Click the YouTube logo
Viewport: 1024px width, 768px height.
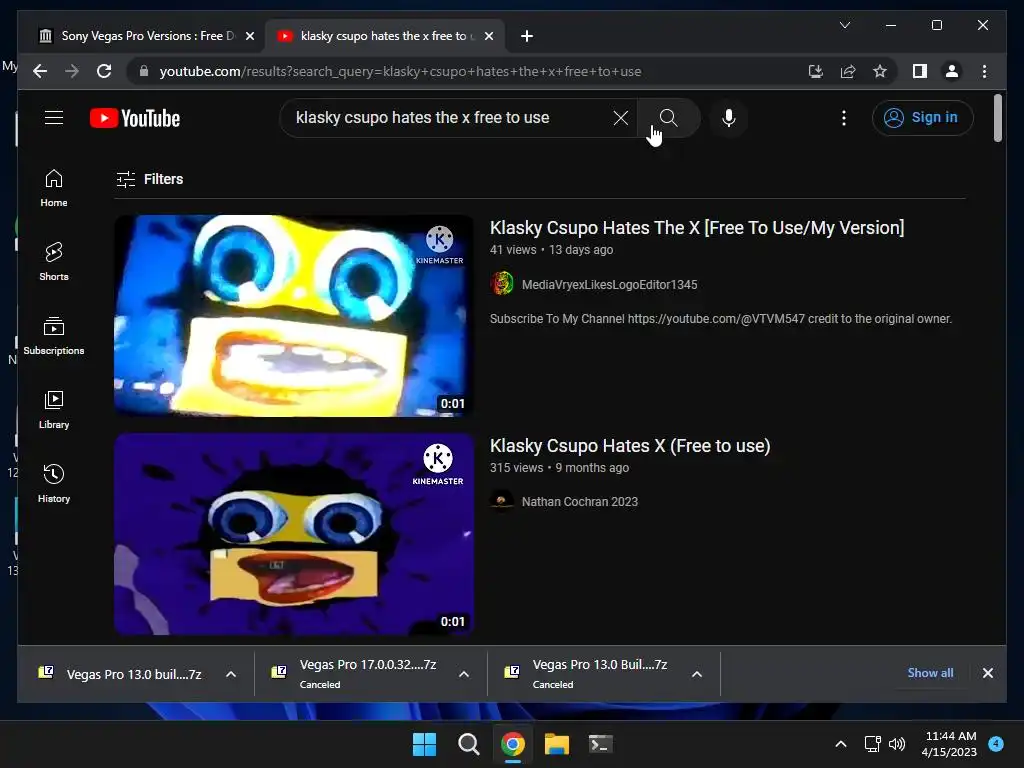point(135,118)
